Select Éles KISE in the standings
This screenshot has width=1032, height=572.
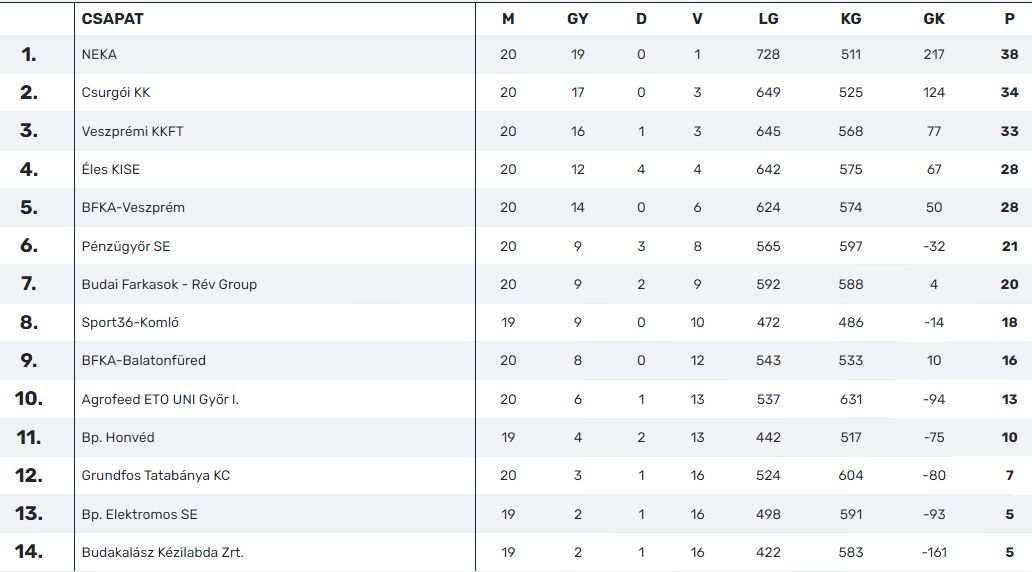[111, 169]
